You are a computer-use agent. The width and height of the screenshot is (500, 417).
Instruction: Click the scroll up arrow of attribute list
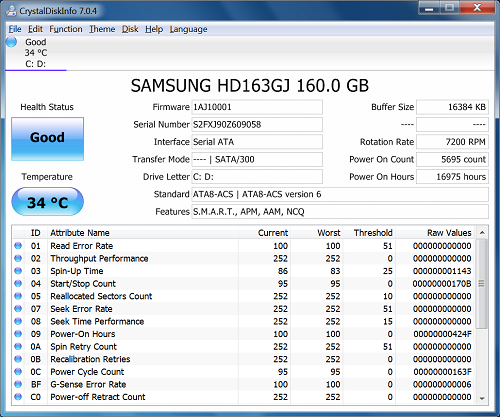pyautogui.click(x=482, y=233)
